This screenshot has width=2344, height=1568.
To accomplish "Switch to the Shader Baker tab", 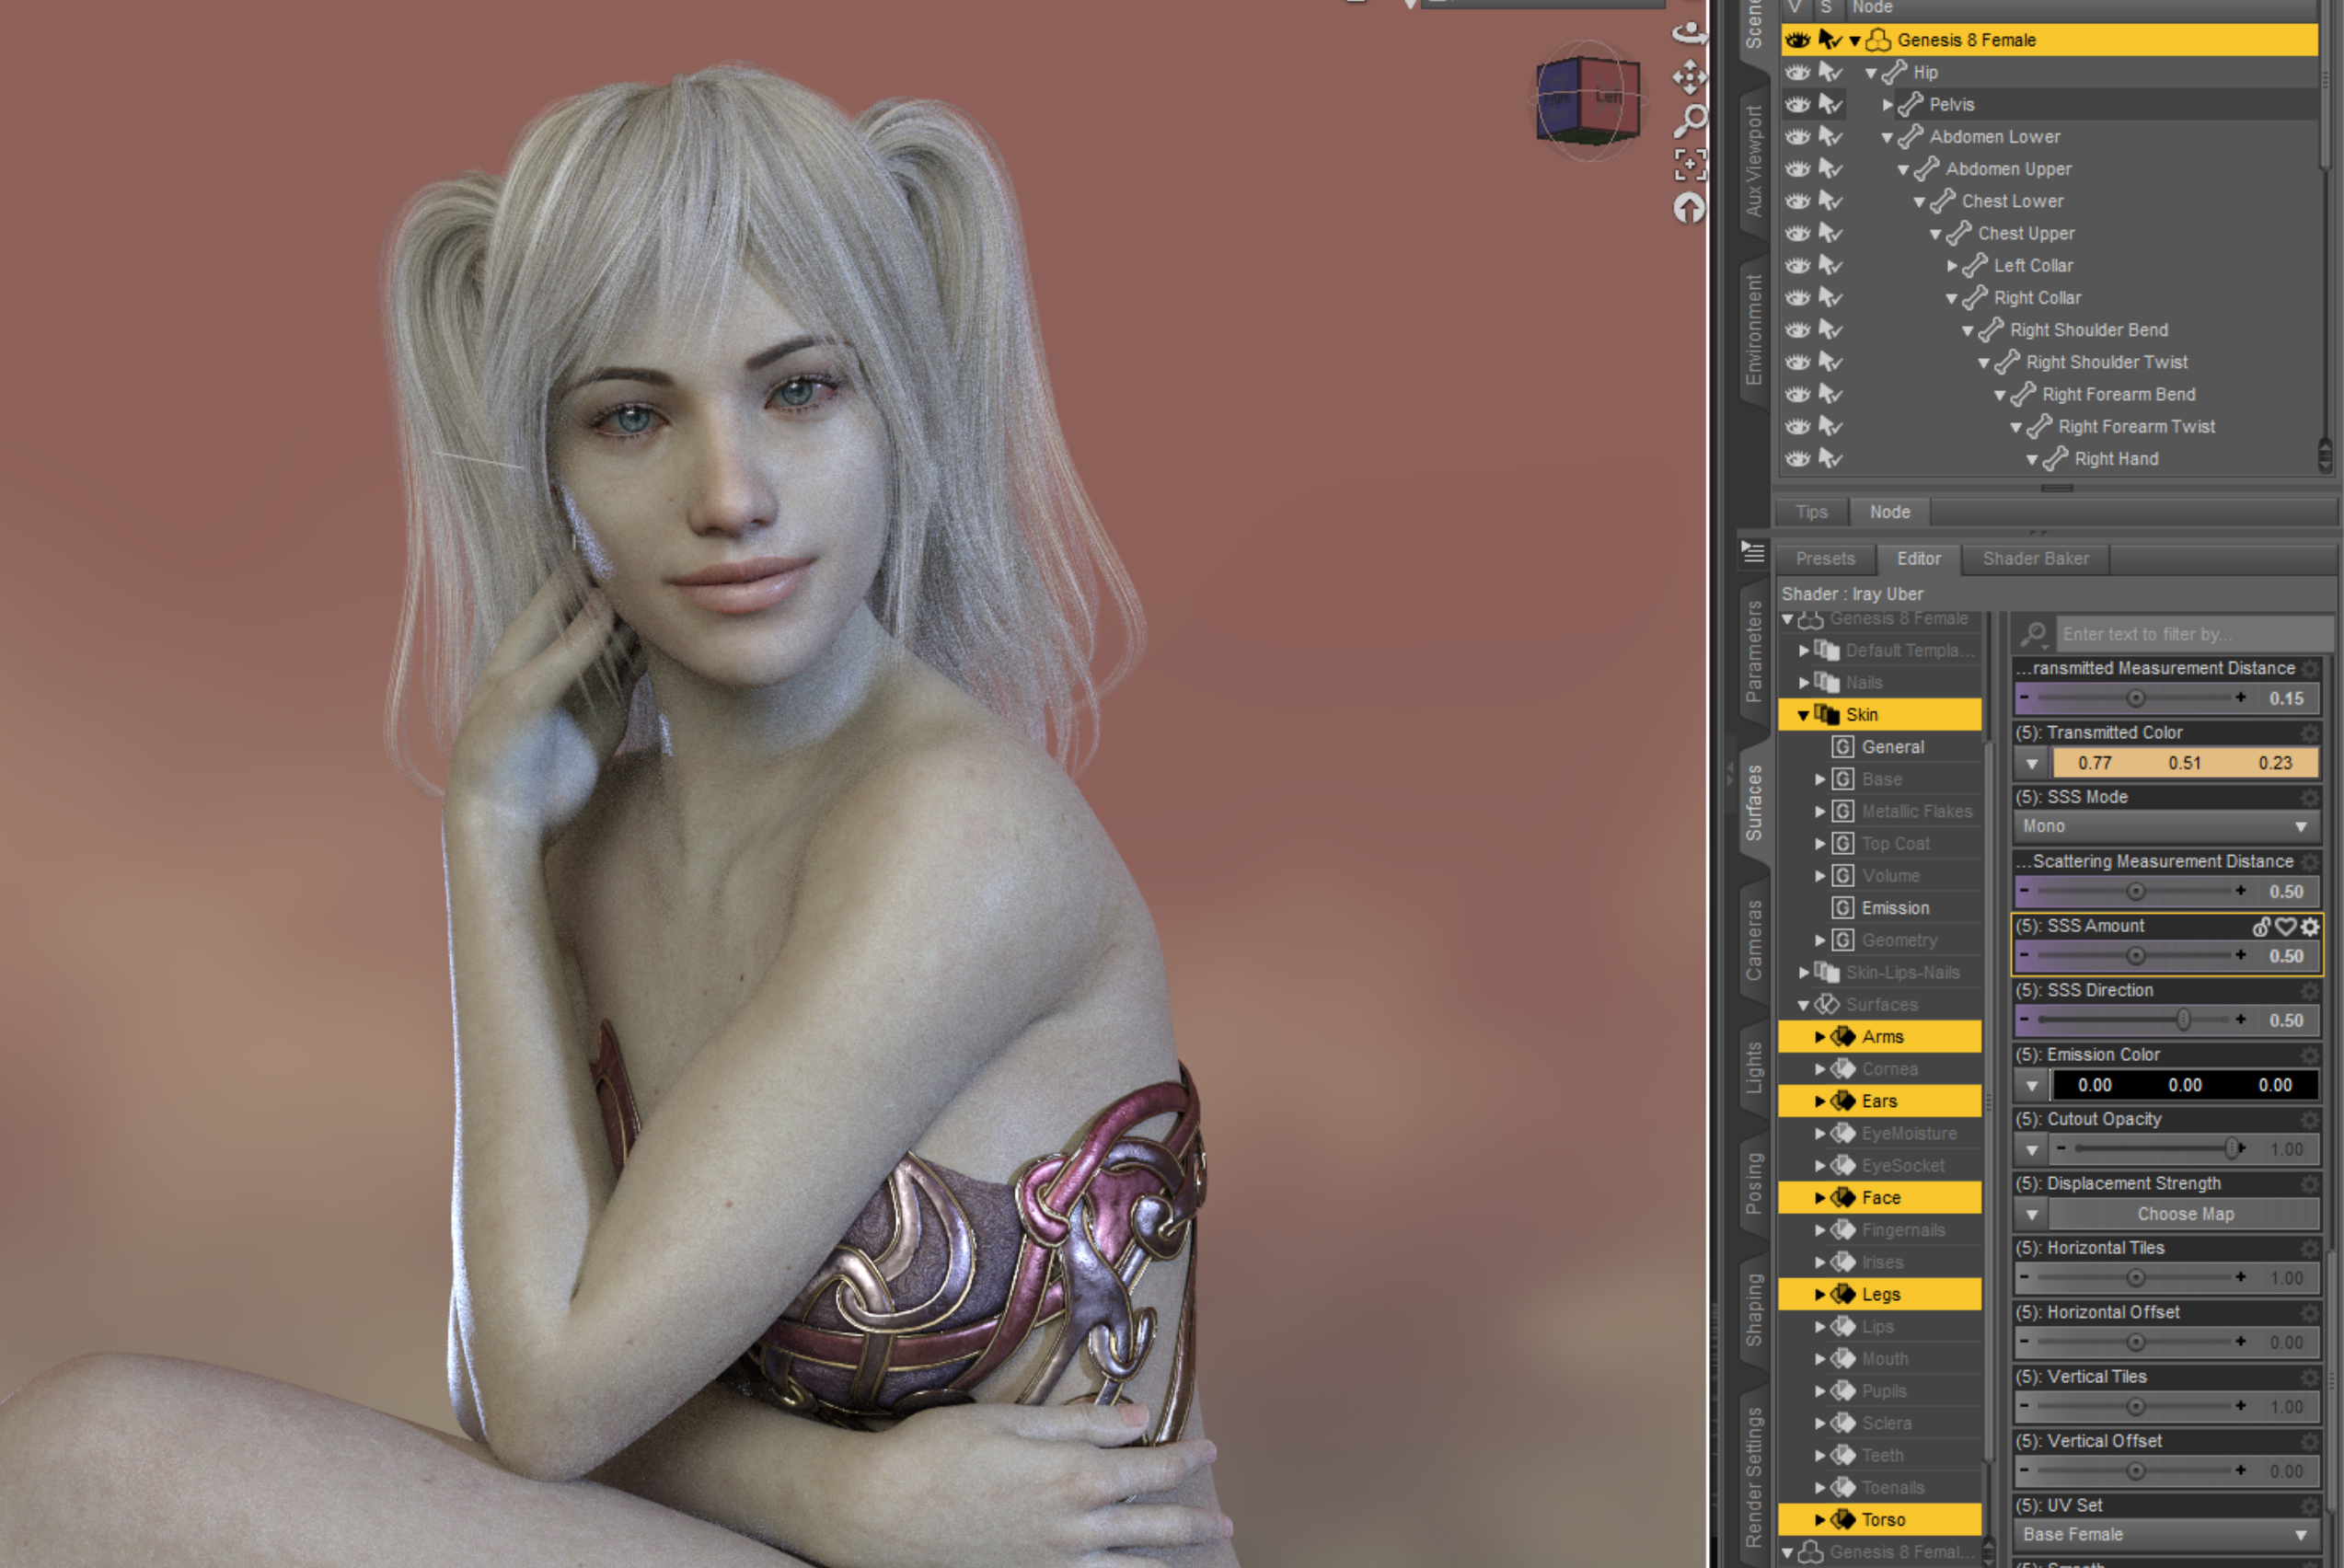I will point(2035,559).
